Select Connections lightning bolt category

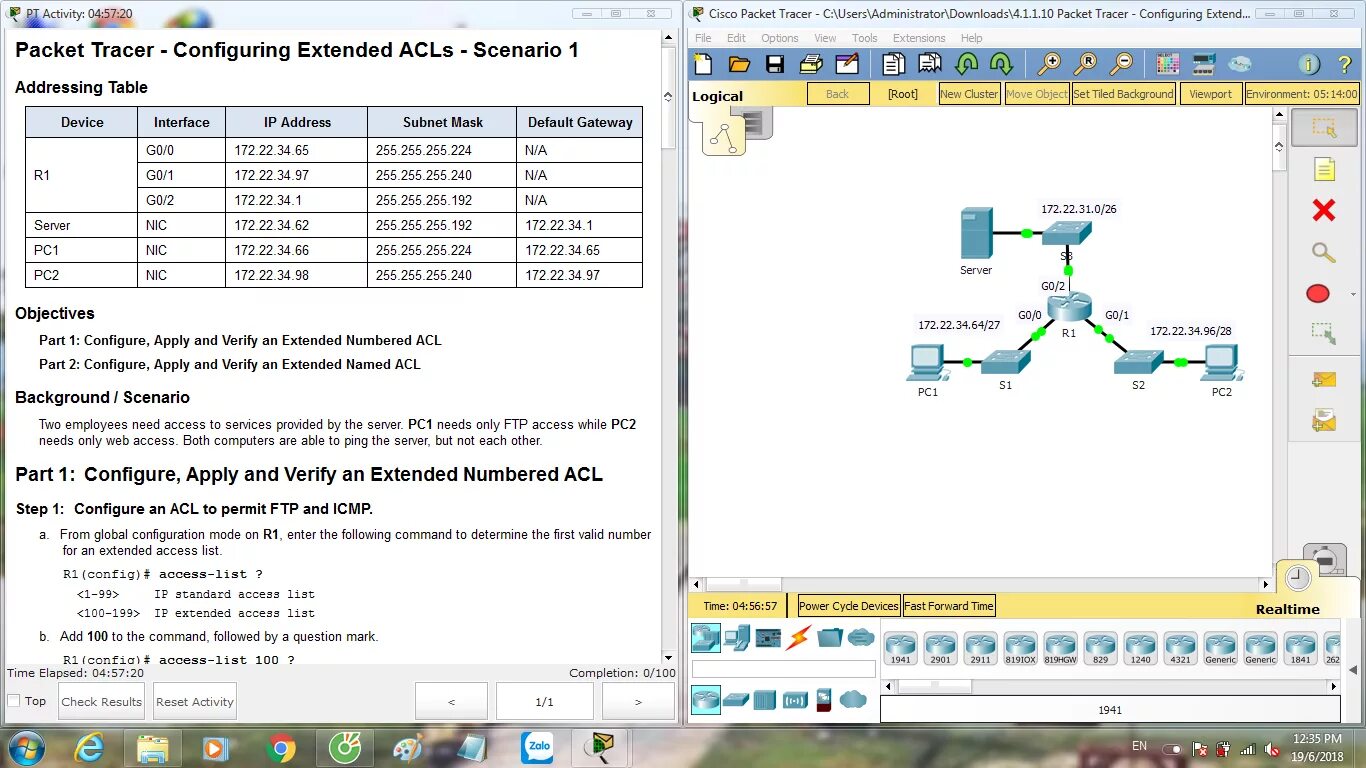798,637
